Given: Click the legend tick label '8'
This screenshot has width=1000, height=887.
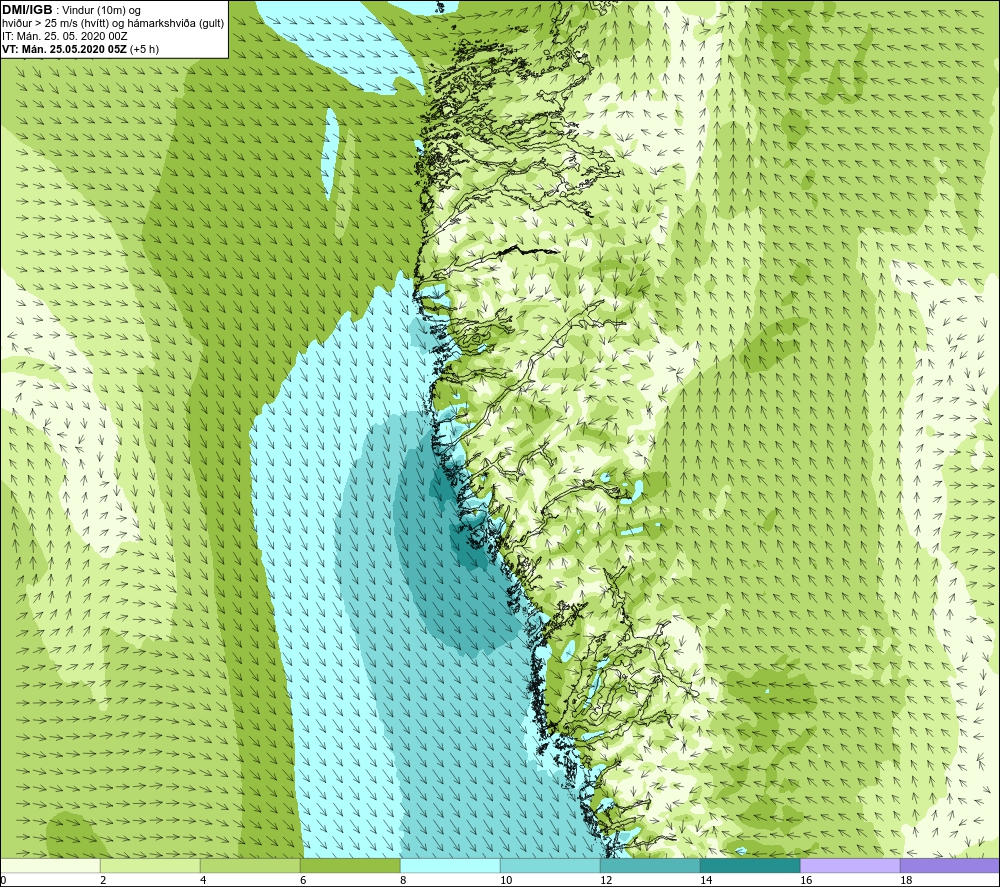Looking at the screenshot, I should 403,881.
